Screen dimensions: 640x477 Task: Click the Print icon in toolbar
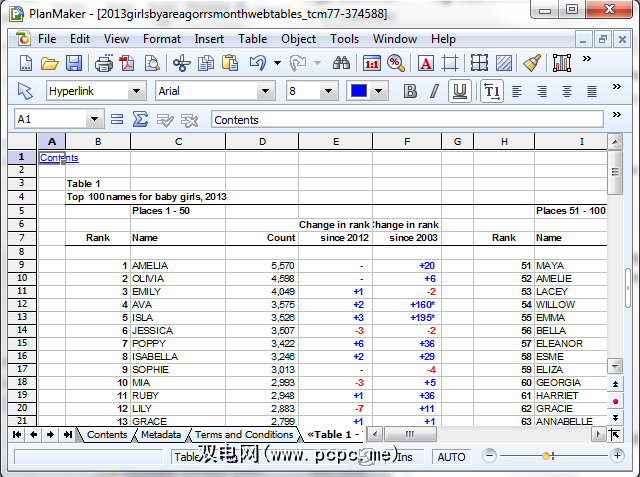click(x=103, y=63)
